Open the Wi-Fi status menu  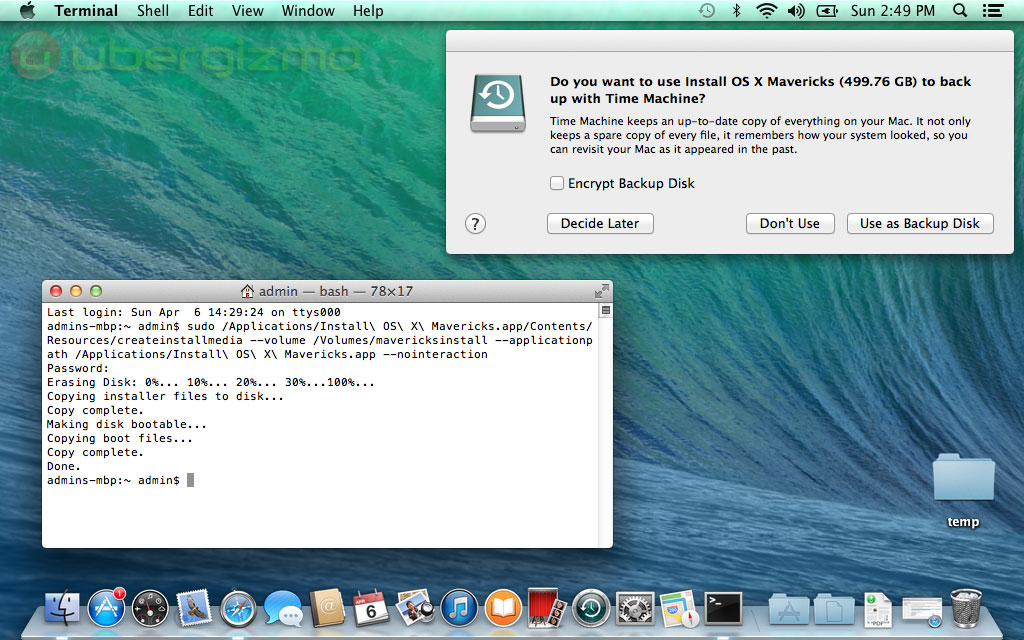(x=767, y=10)
